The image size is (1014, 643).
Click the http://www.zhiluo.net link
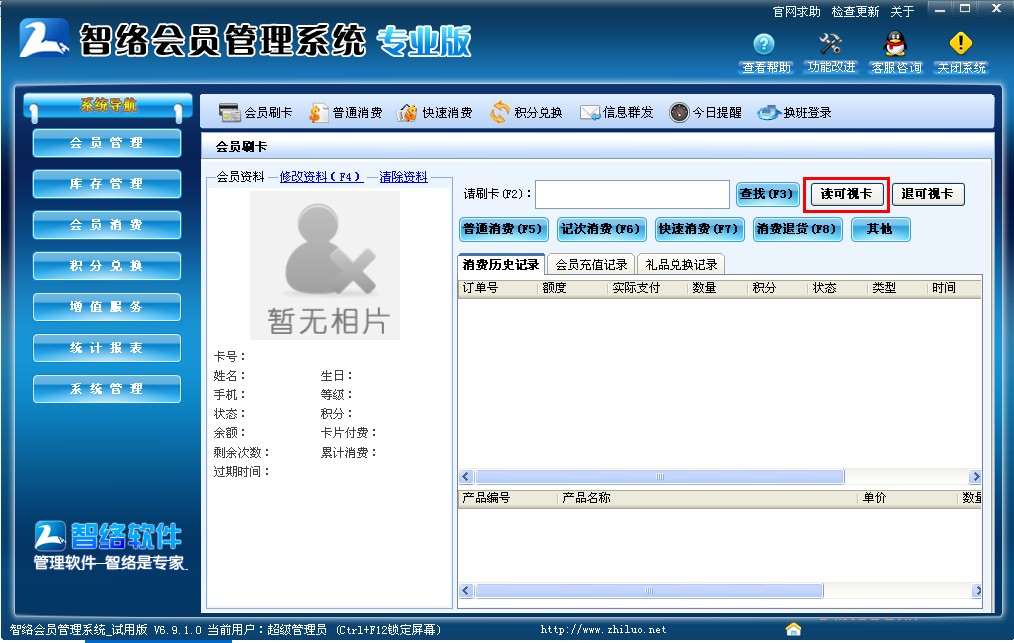[603, 629]
